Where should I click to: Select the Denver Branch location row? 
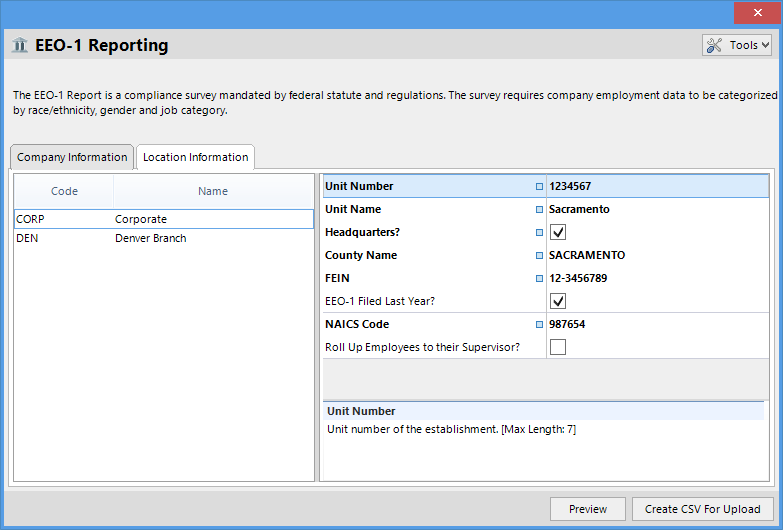point(150,238)
